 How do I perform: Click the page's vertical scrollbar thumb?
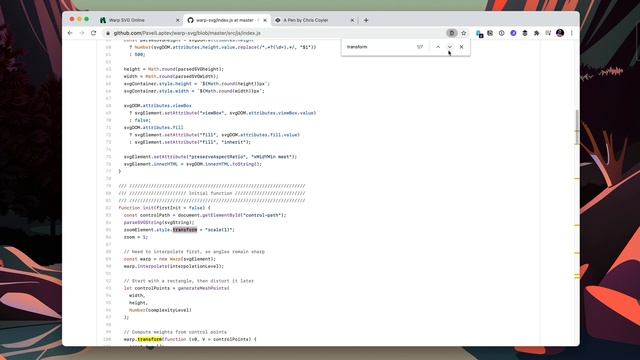[x=577, y=127]
